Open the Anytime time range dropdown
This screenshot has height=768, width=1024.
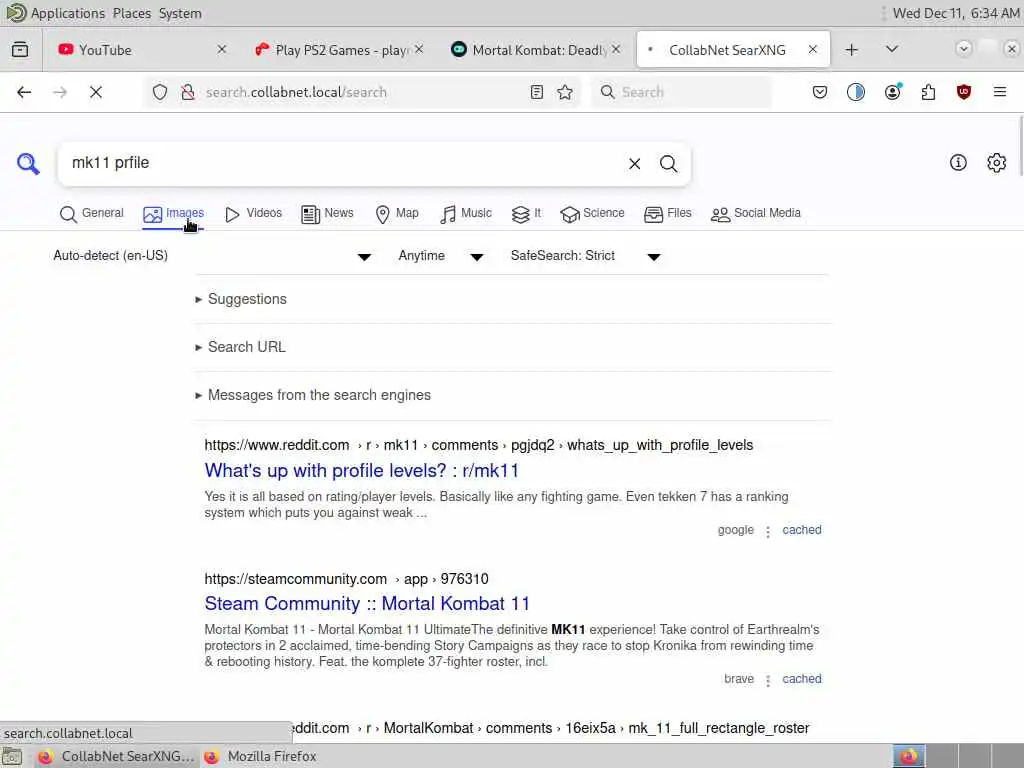pos(441,256)
